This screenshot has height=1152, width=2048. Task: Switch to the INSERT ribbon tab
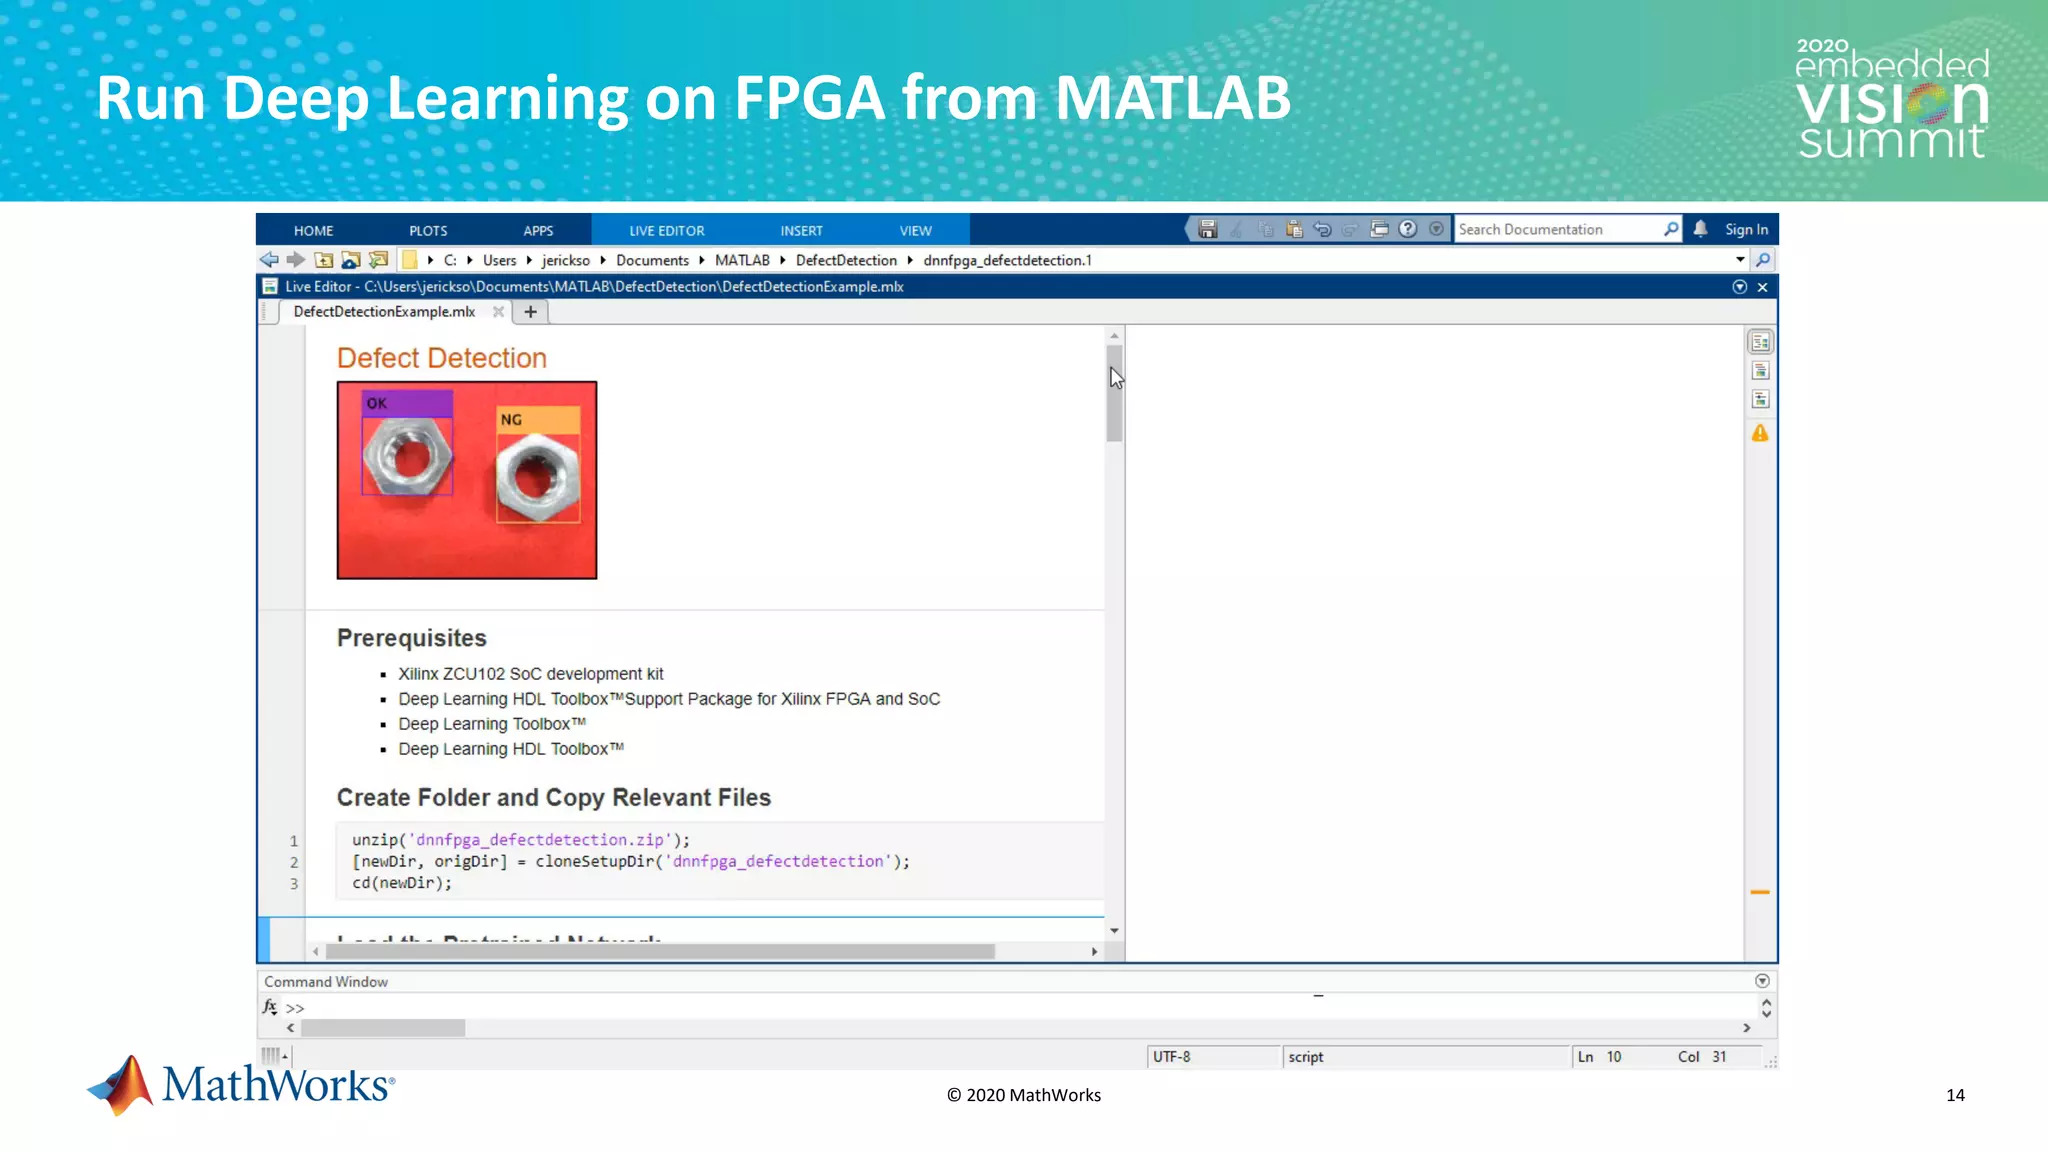point(801,230)
